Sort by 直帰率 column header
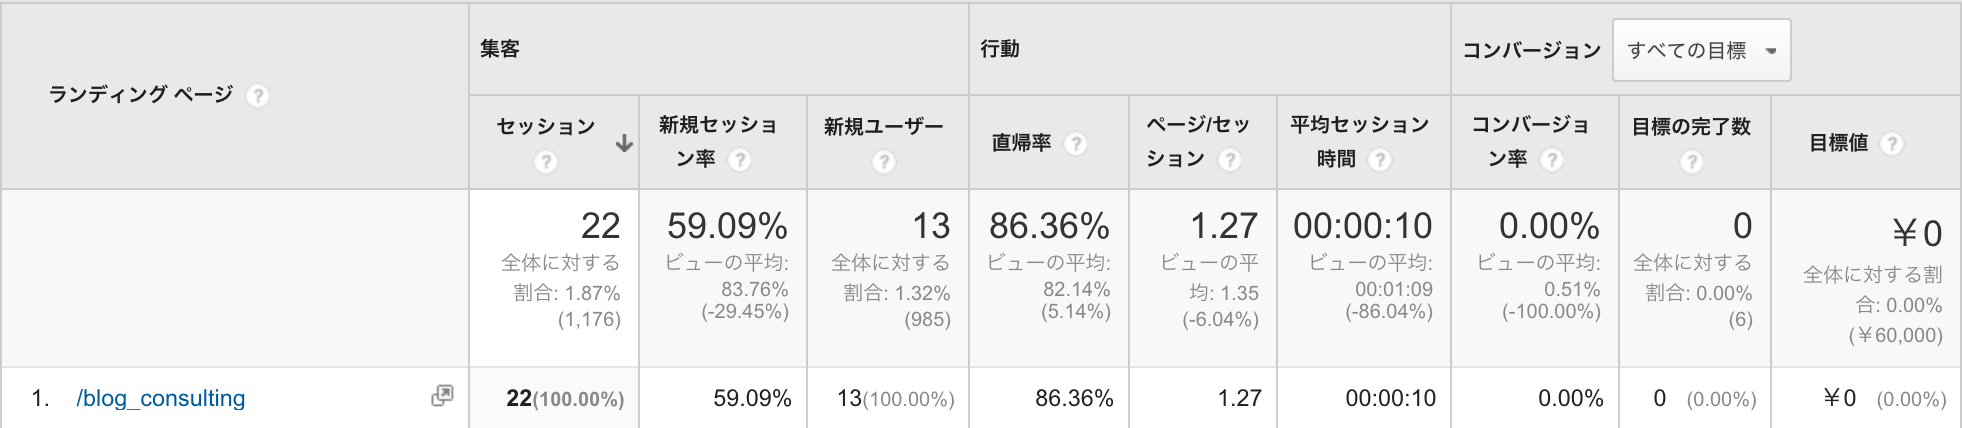The image size is (1962, 428). click(1021, 143)
